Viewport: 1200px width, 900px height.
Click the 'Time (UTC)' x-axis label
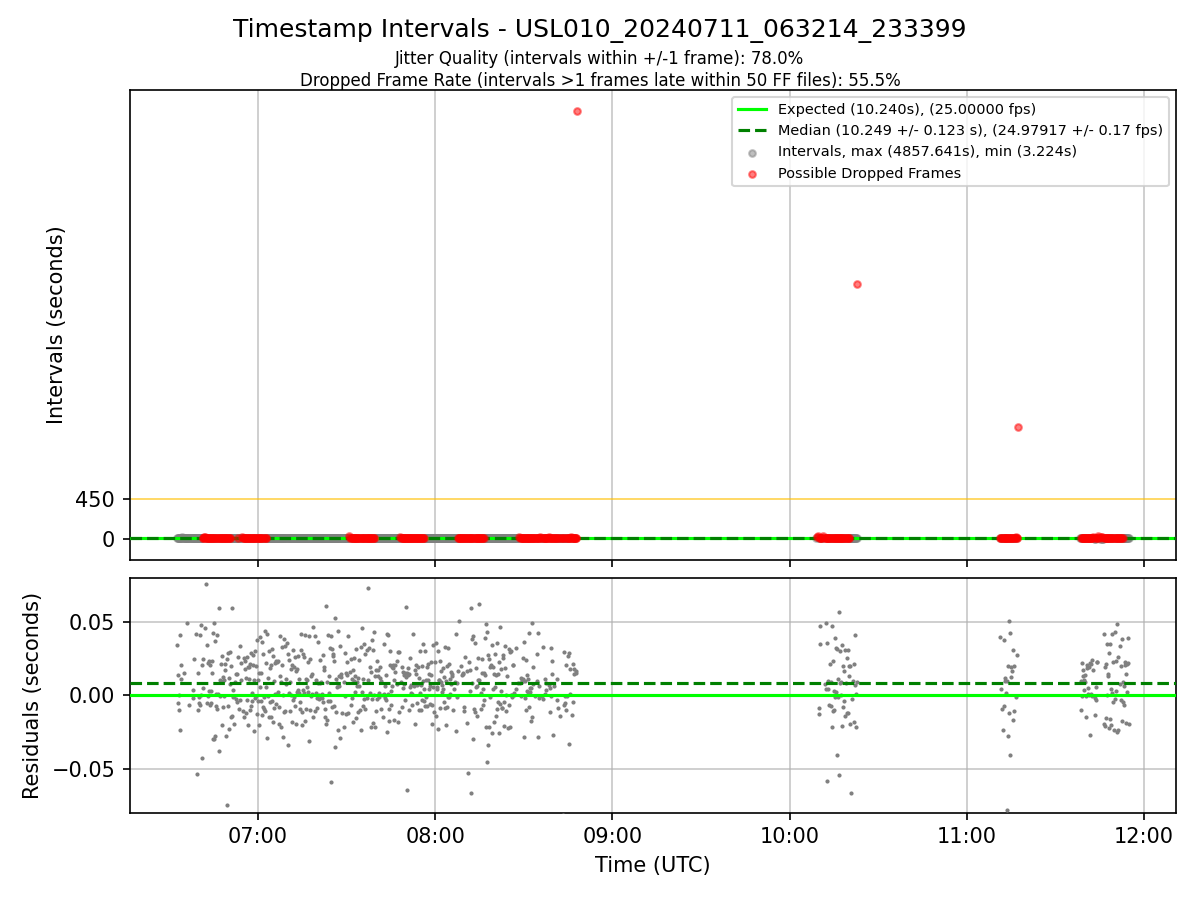[x=652, y=865]
